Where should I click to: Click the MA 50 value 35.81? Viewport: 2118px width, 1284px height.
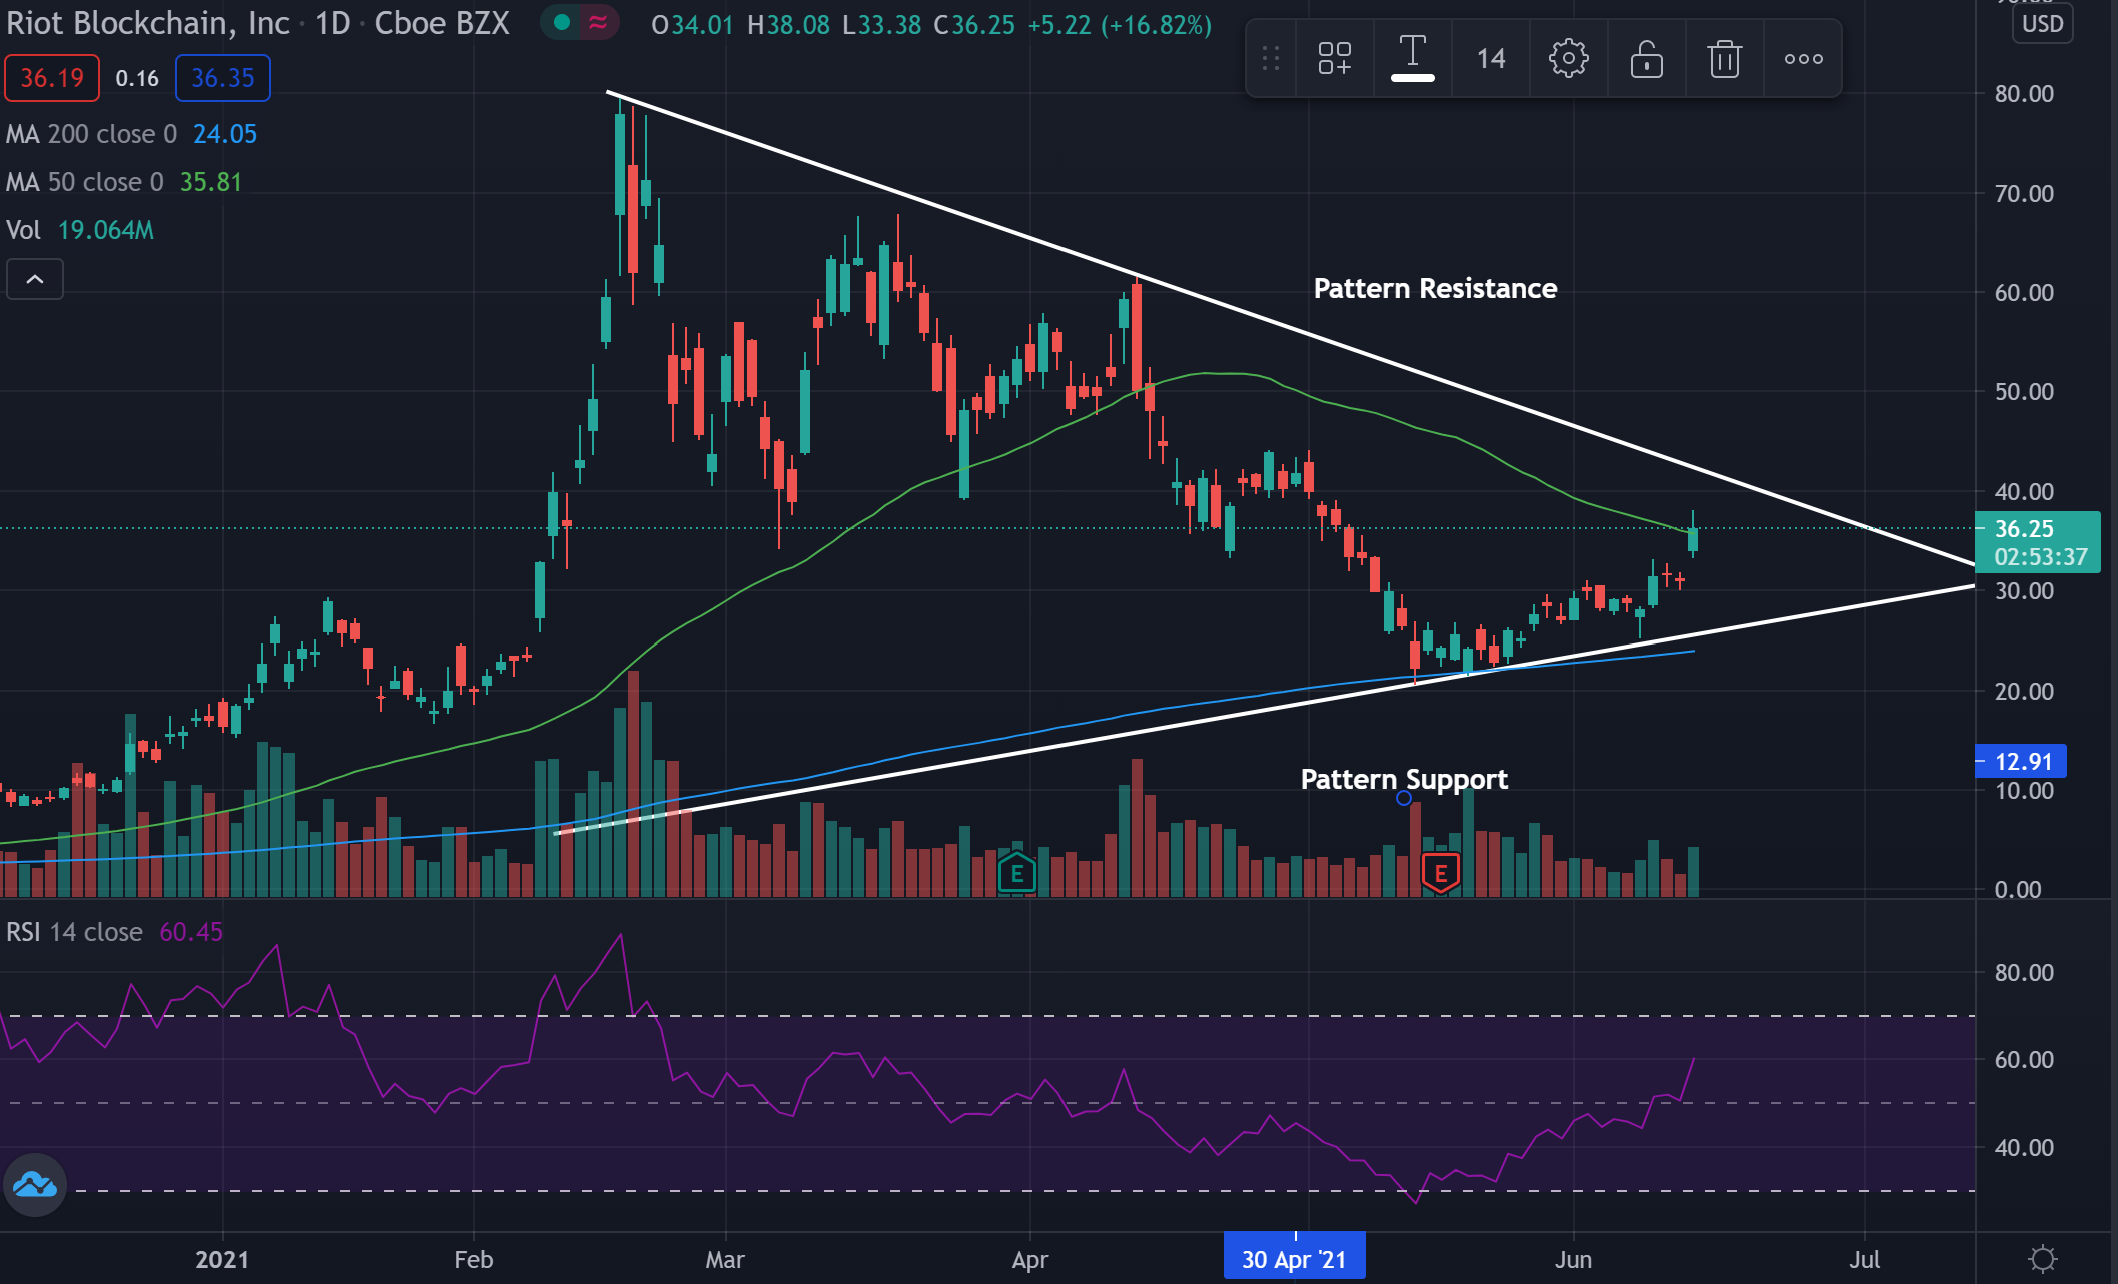point(211,182)
